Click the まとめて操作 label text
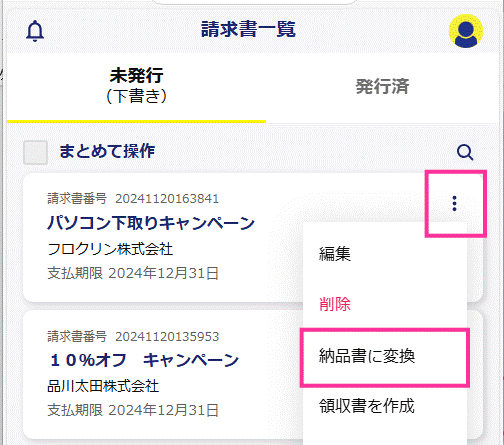504x445 pixels. click(x=107, y=151)
